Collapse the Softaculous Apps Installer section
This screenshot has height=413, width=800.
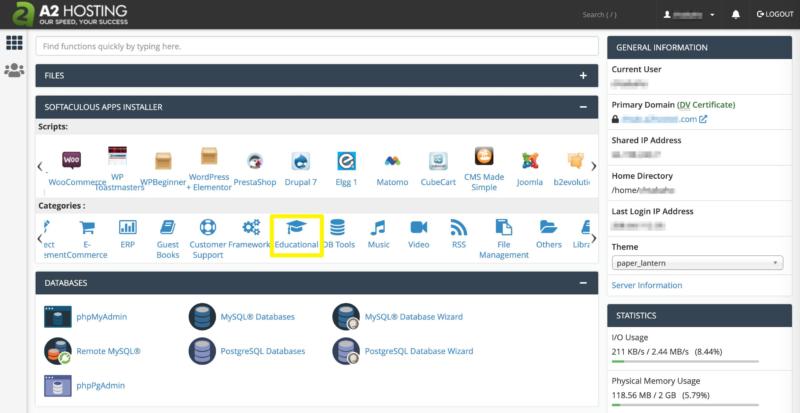point(583,107)
